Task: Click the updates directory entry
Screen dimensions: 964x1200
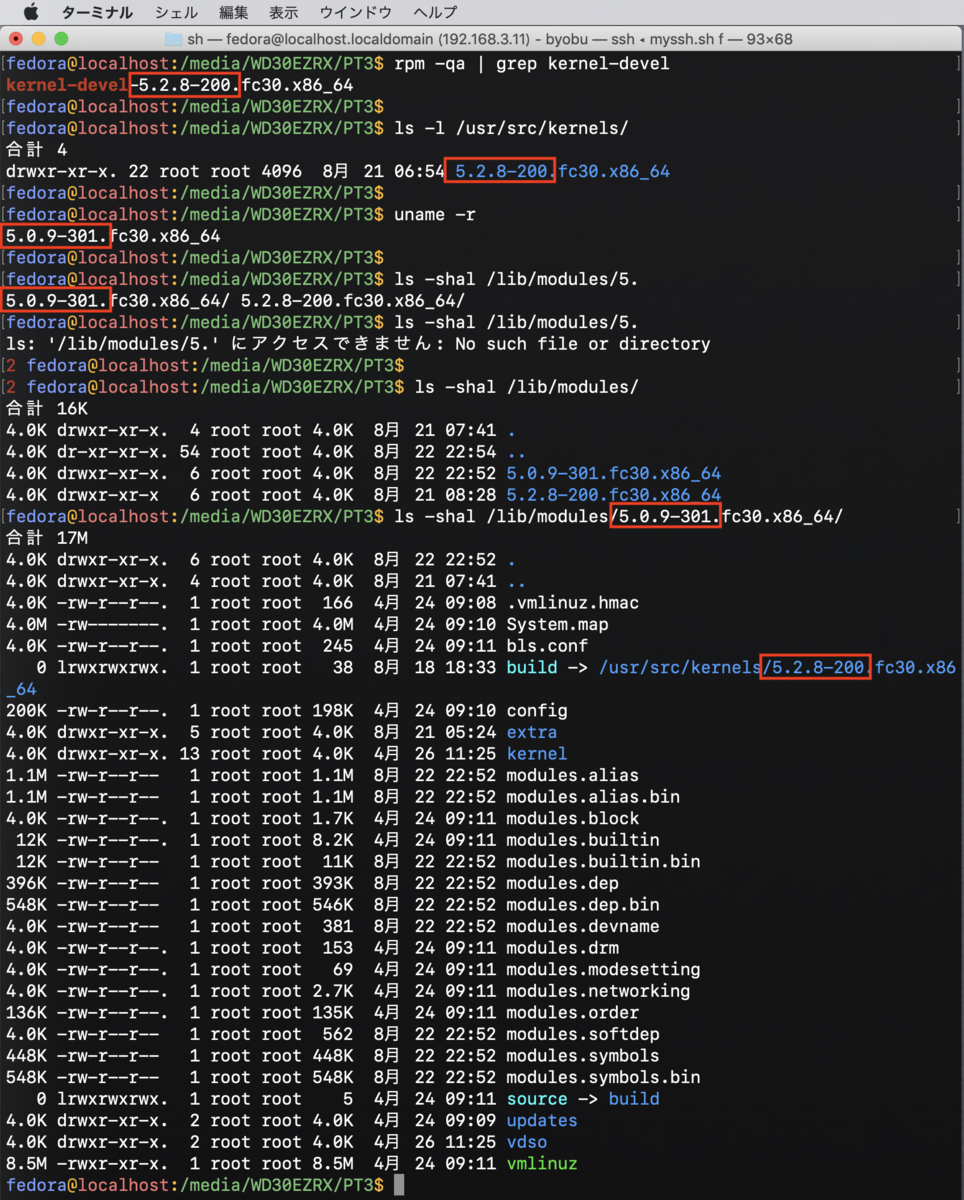Action: 542,1120
